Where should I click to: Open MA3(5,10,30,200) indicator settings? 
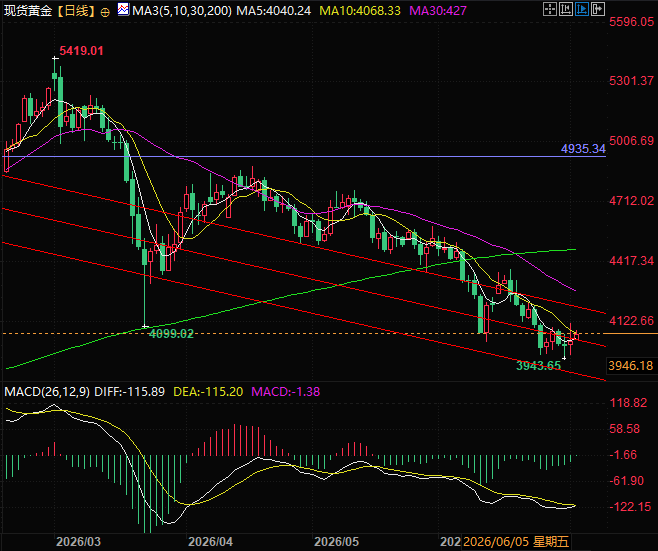click(x=182, y=10)
